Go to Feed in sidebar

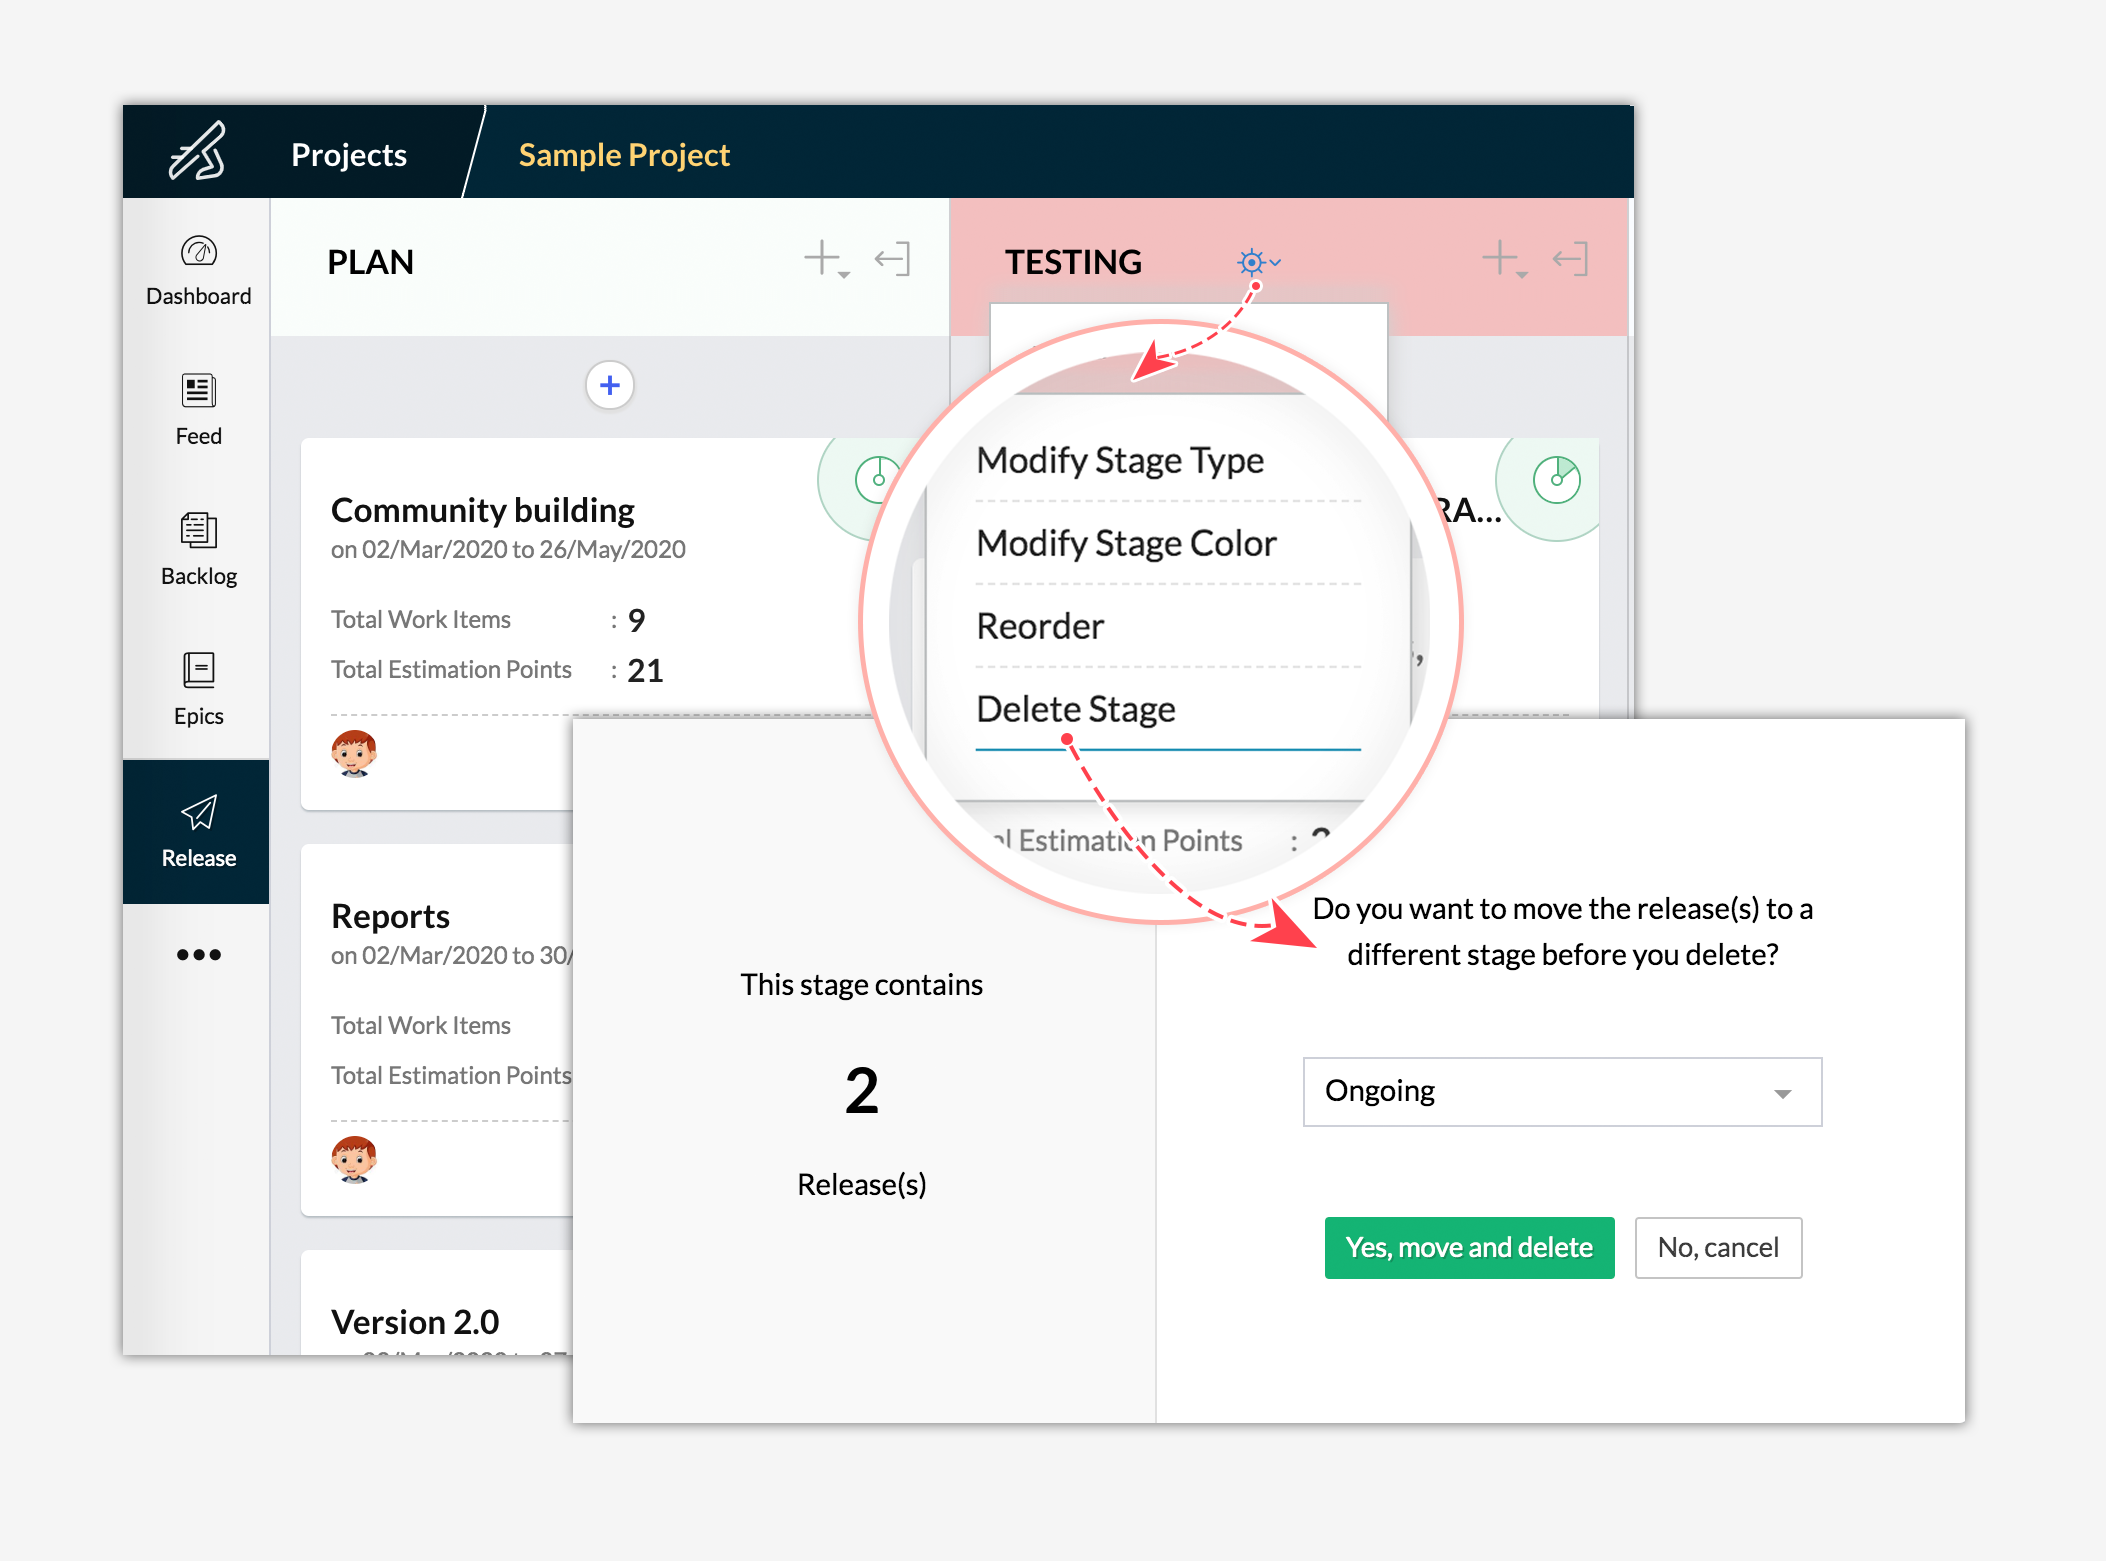198,391
